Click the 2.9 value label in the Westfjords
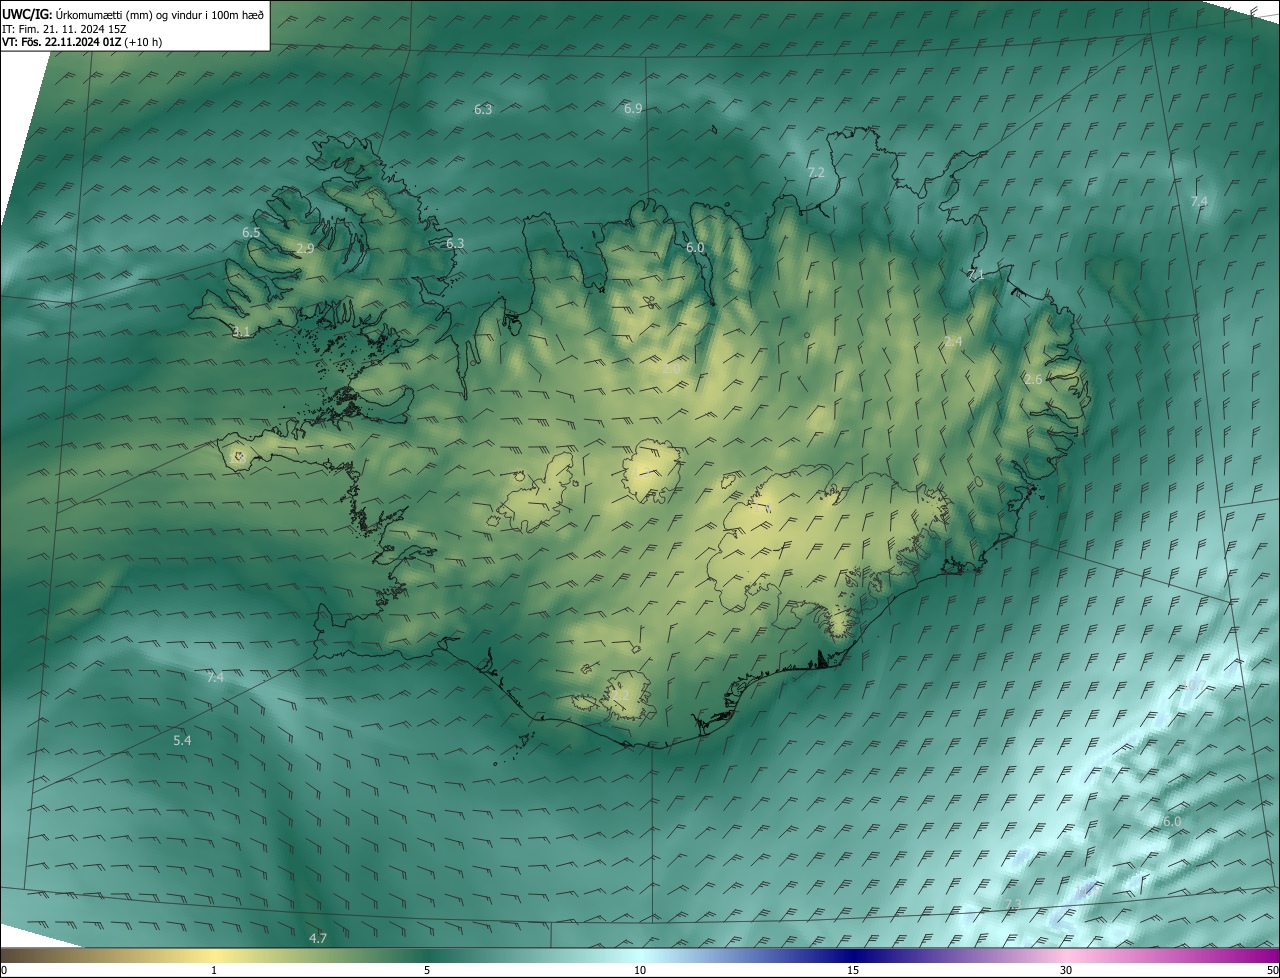Screen dimensions: 1280x978 pyautogui.click(x=305, y=248)
